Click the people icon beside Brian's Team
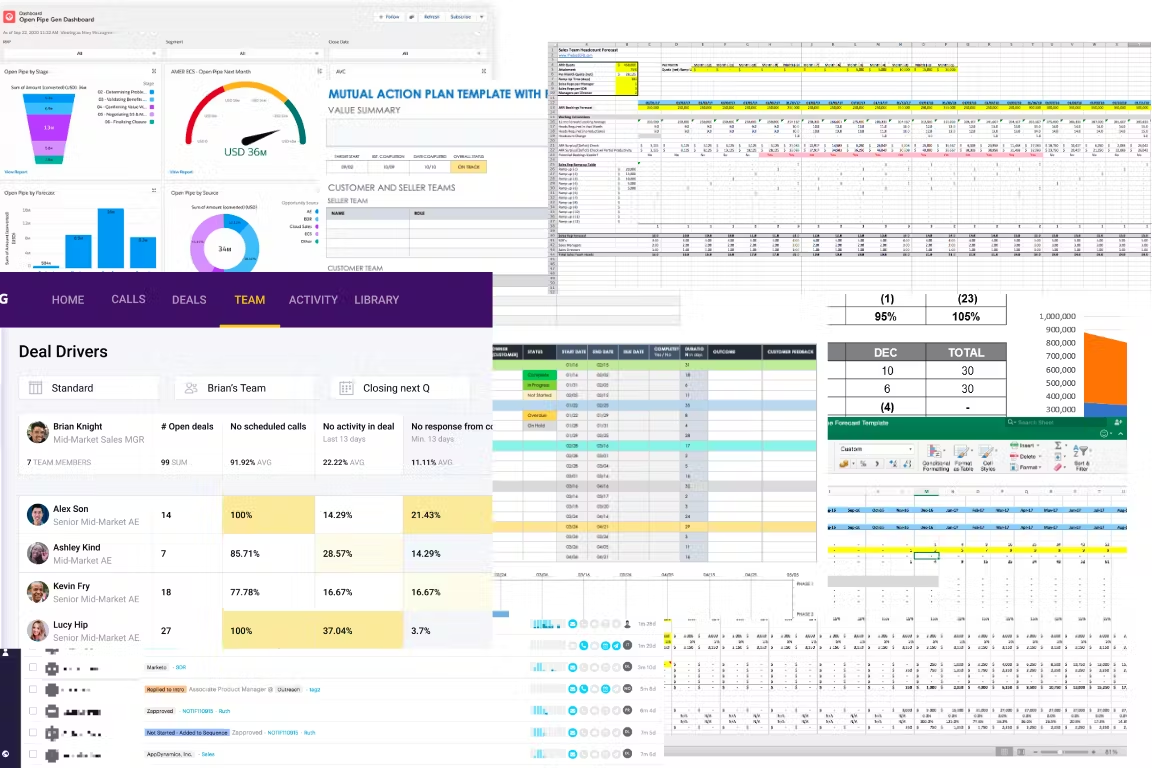The height and width of the screenshot is (768, 1152). coord(191,388)
